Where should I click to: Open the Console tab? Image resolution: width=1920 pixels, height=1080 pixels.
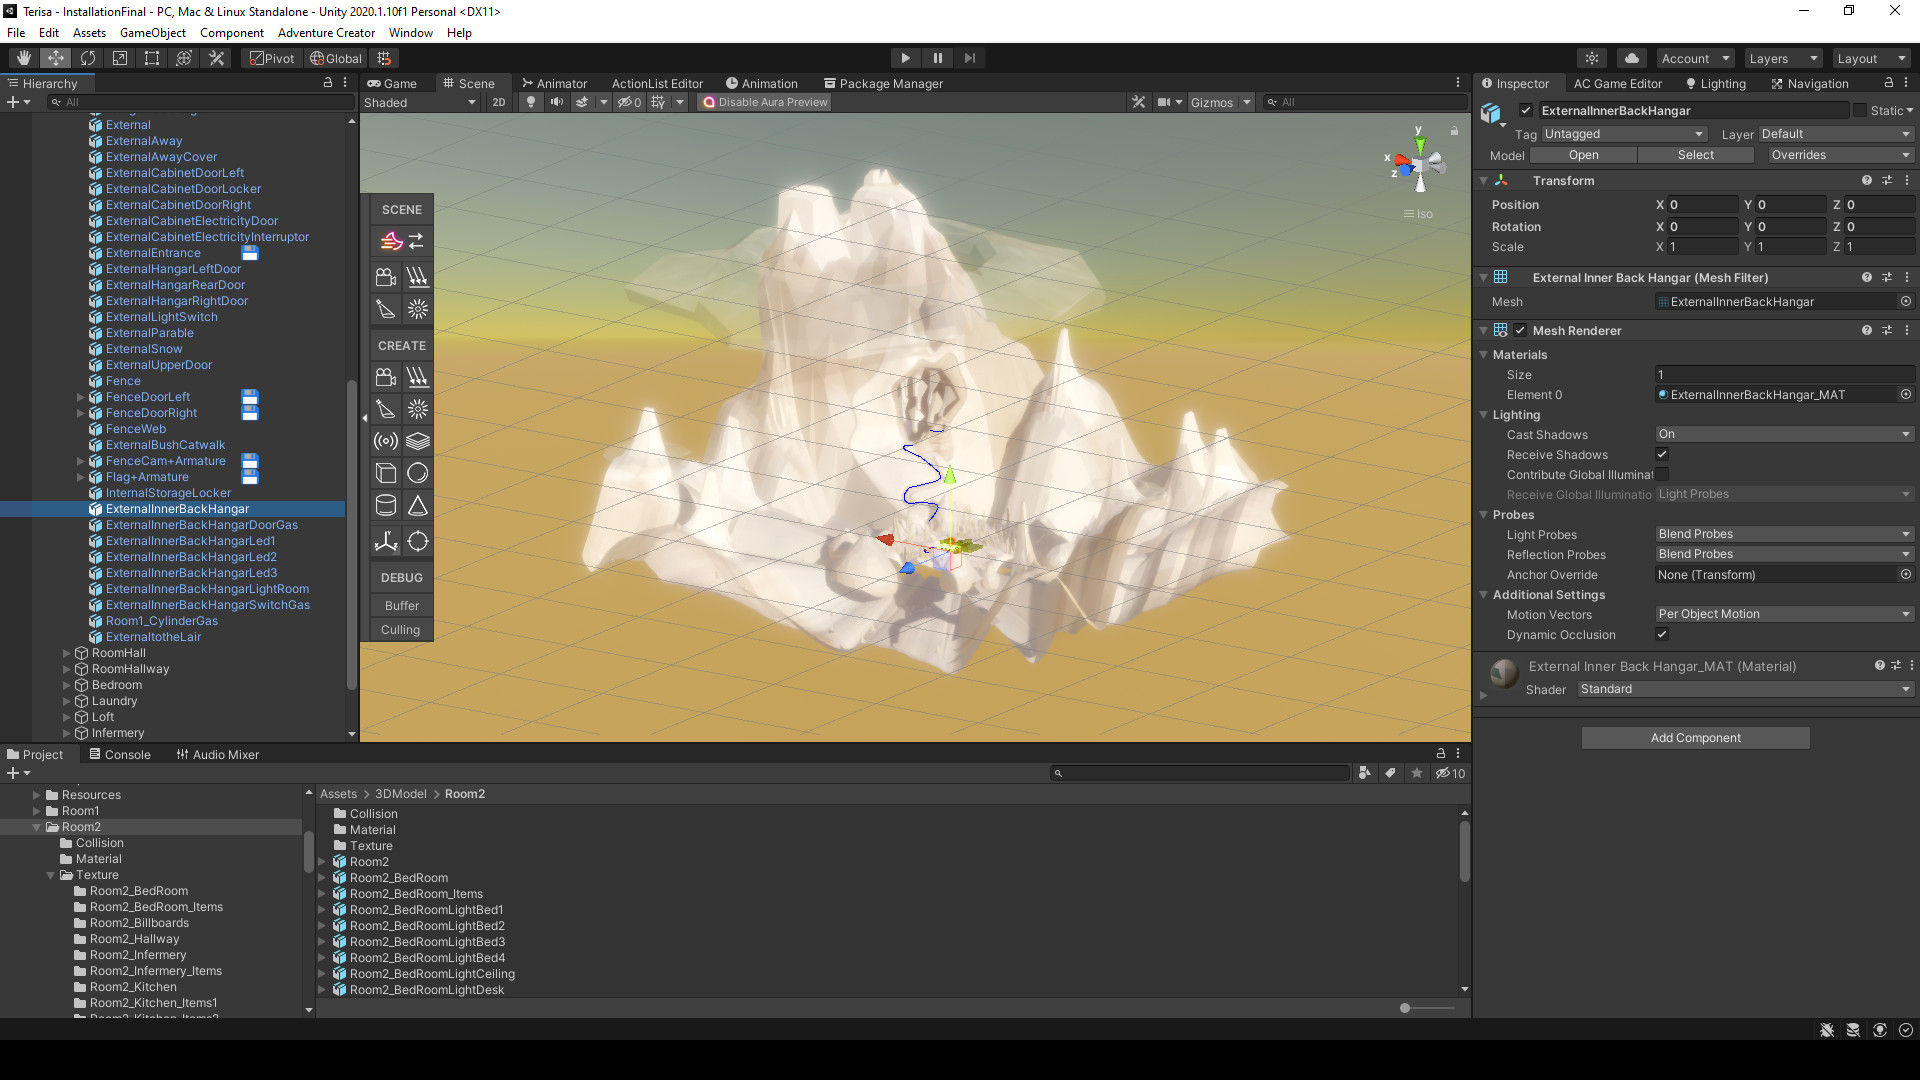(x=120, y=754)
